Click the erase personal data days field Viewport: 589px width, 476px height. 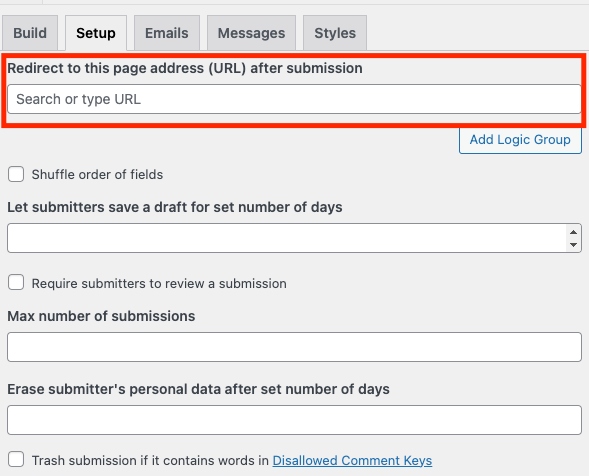[x=294, y=420]
